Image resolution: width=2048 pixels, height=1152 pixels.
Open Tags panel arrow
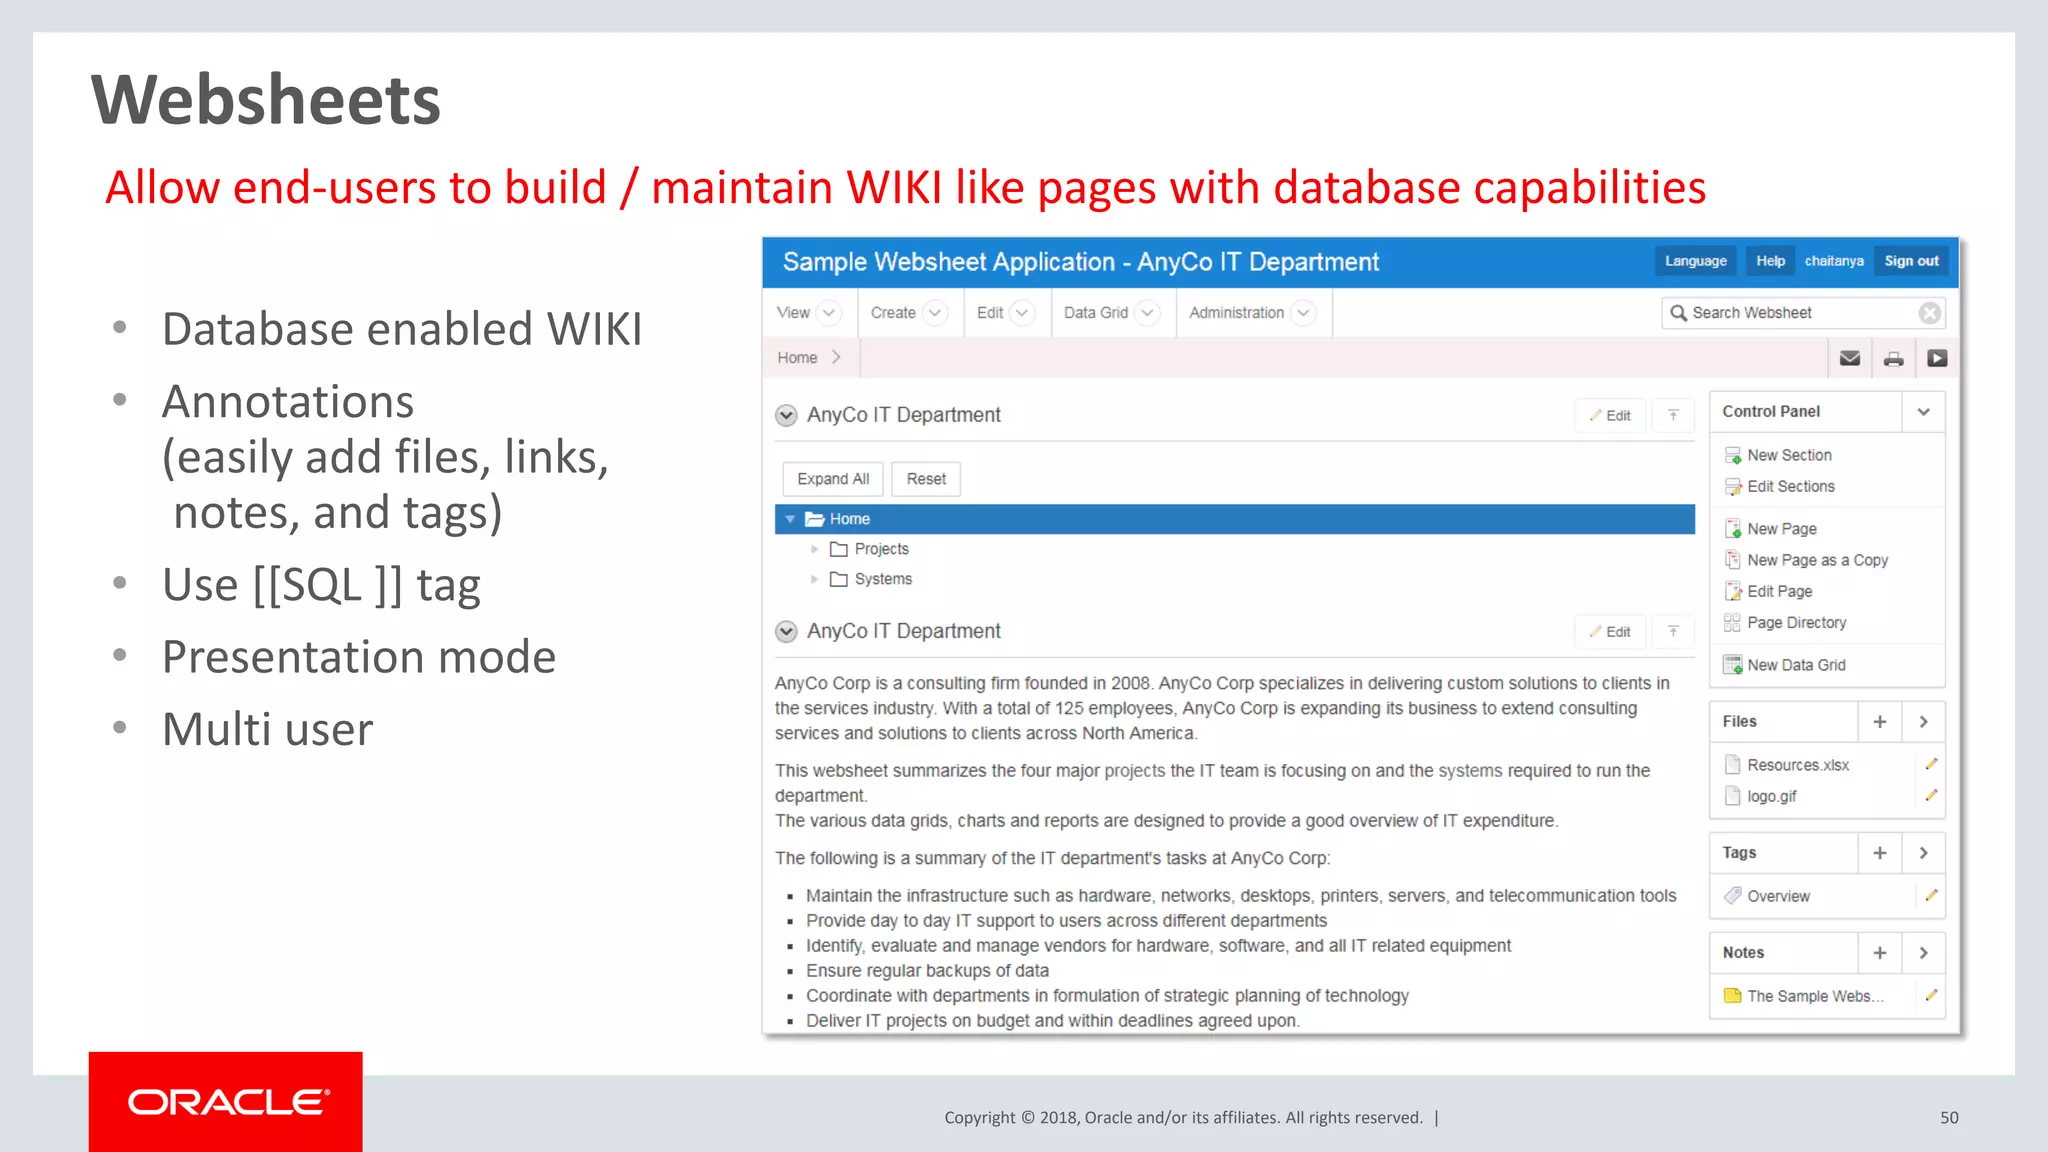click(x=1923, y=853)
